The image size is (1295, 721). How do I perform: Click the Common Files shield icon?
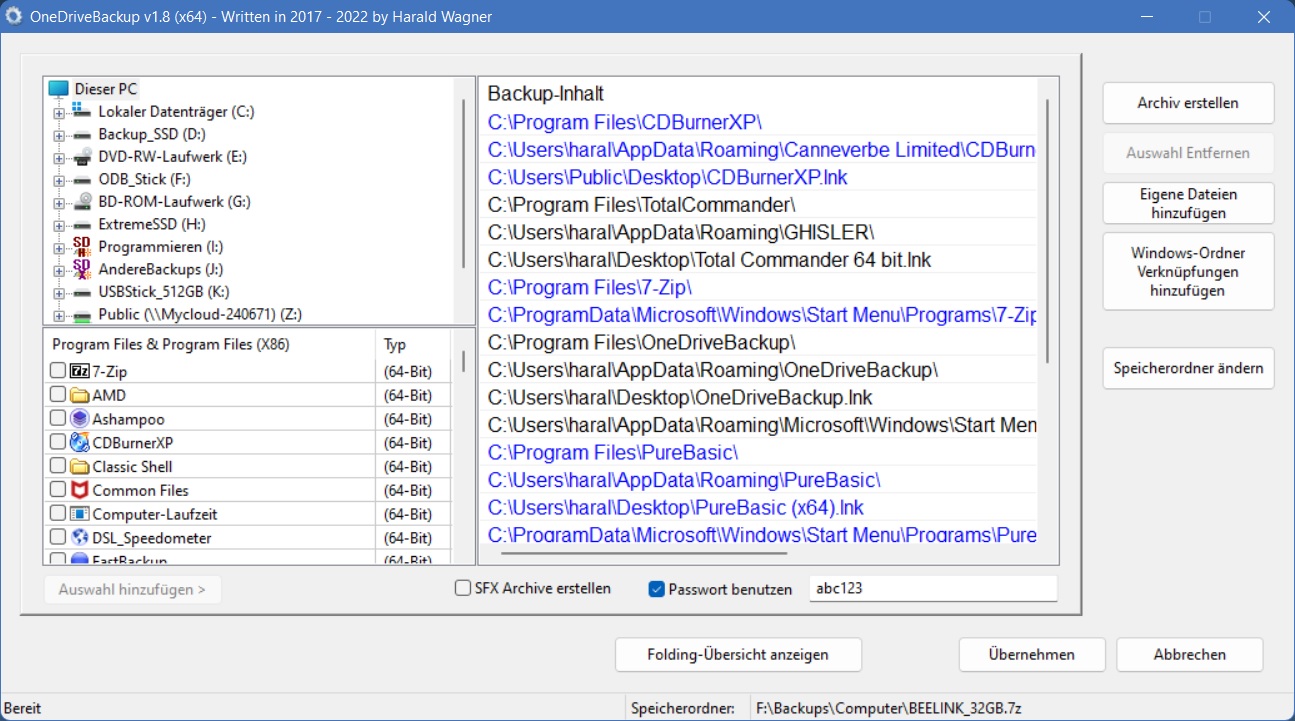click(x=79, y=490)
